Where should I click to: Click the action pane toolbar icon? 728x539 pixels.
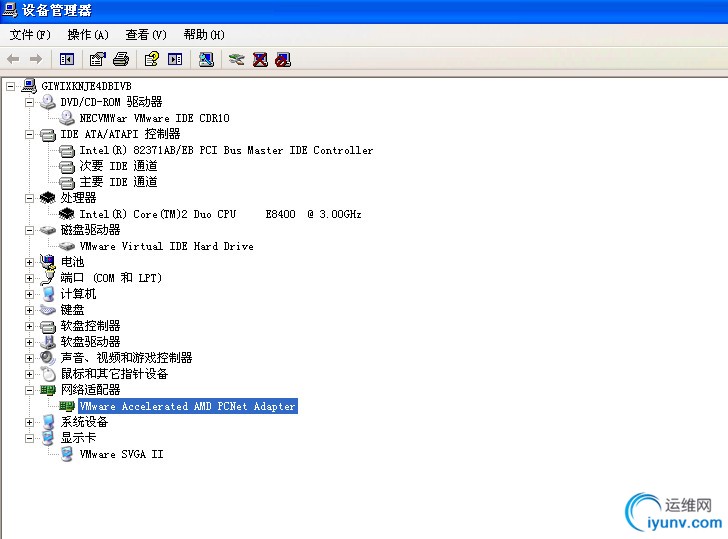click(x=175, y=59)
